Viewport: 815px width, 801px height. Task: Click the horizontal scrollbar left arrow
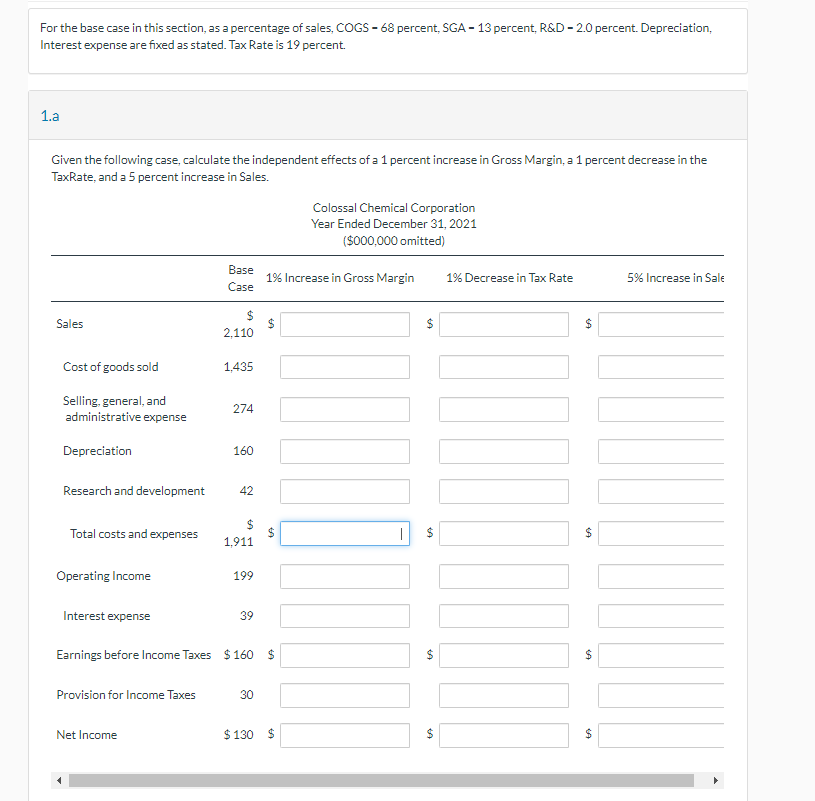click(59, 780)
